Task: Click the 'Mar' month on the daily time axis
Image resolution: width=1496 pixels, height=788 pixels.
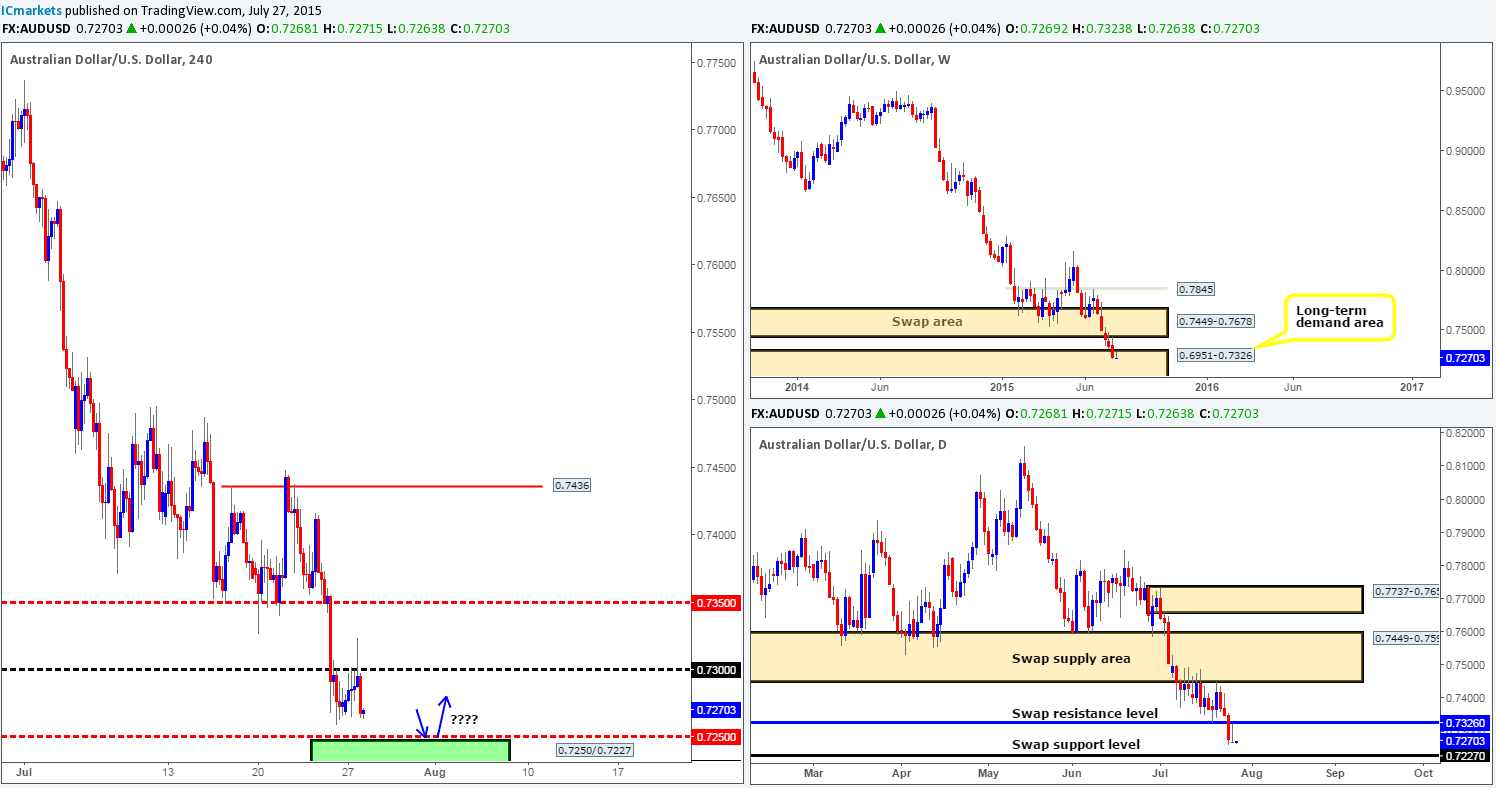Action: (x=813, y=772)
